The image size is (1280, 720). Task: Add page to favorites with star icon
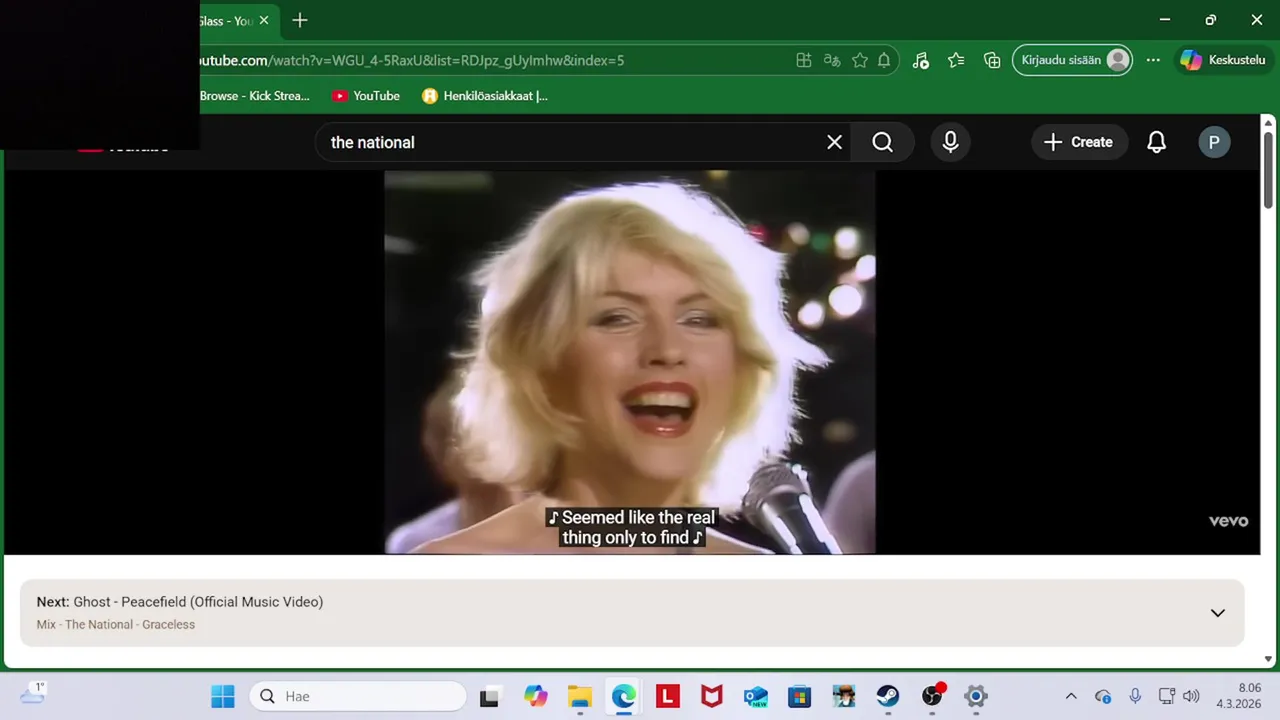[859, 60]
